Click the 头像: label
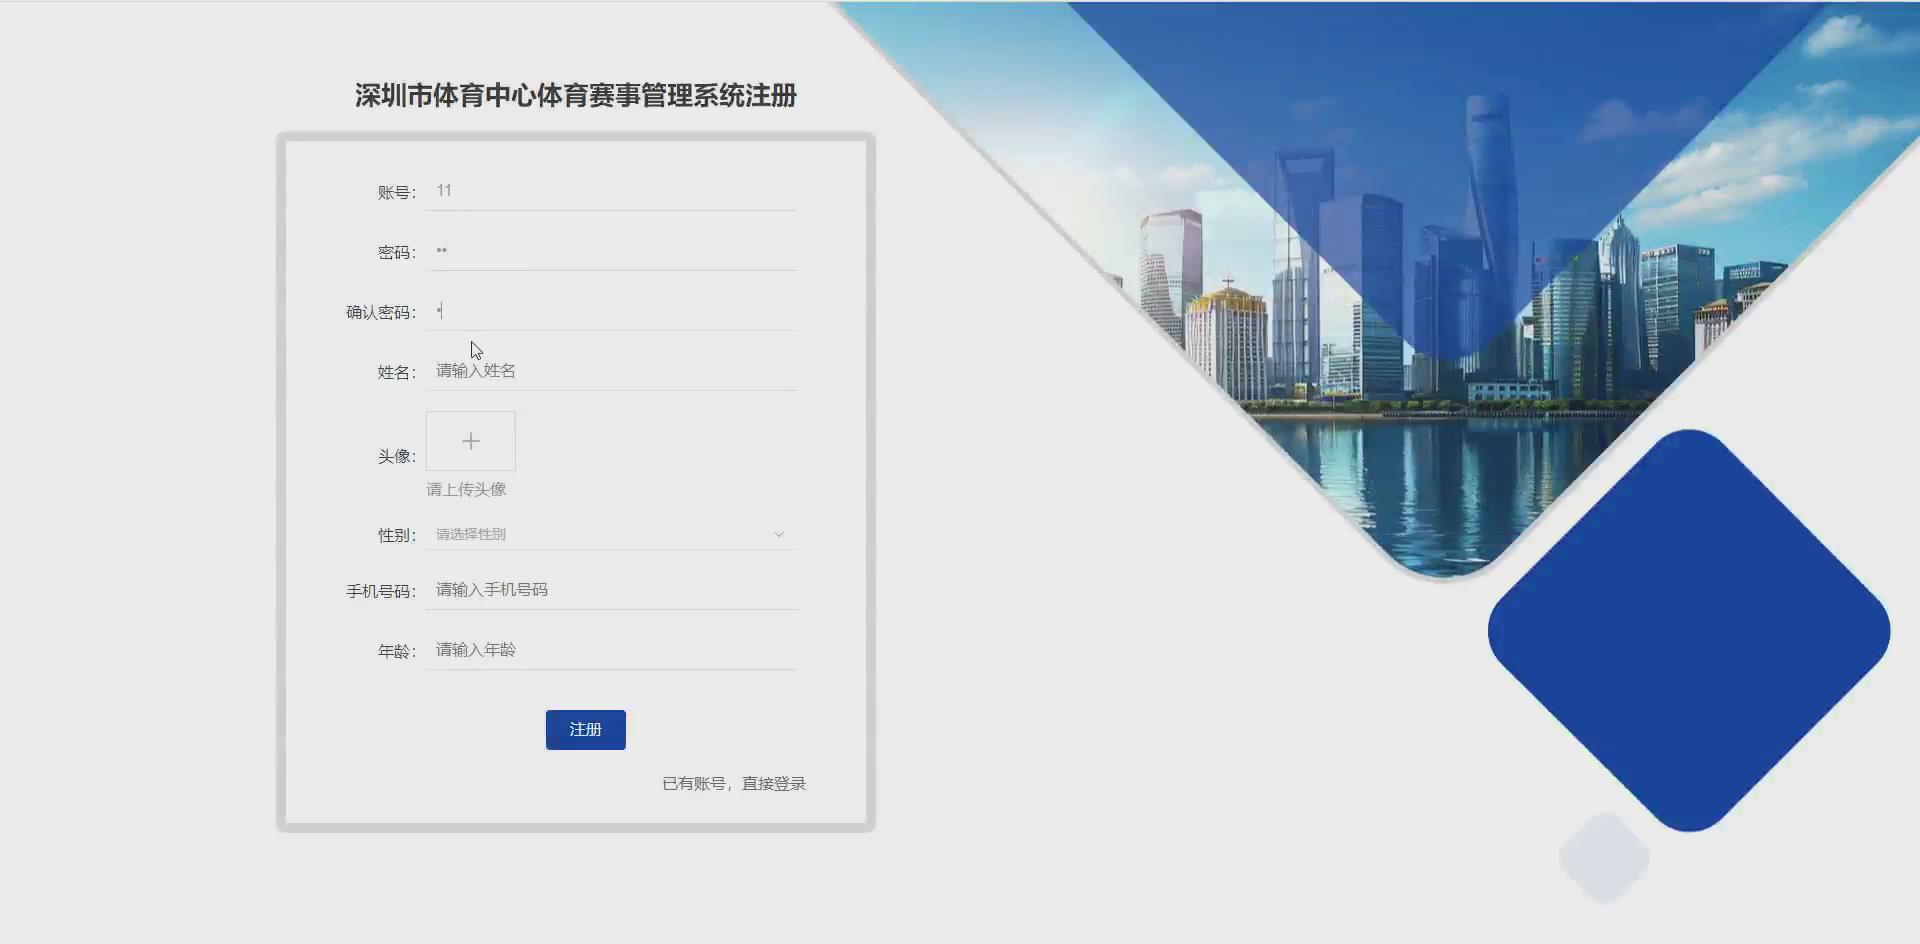The height and width of the screenshot is (944, 1920). [397, 456]
